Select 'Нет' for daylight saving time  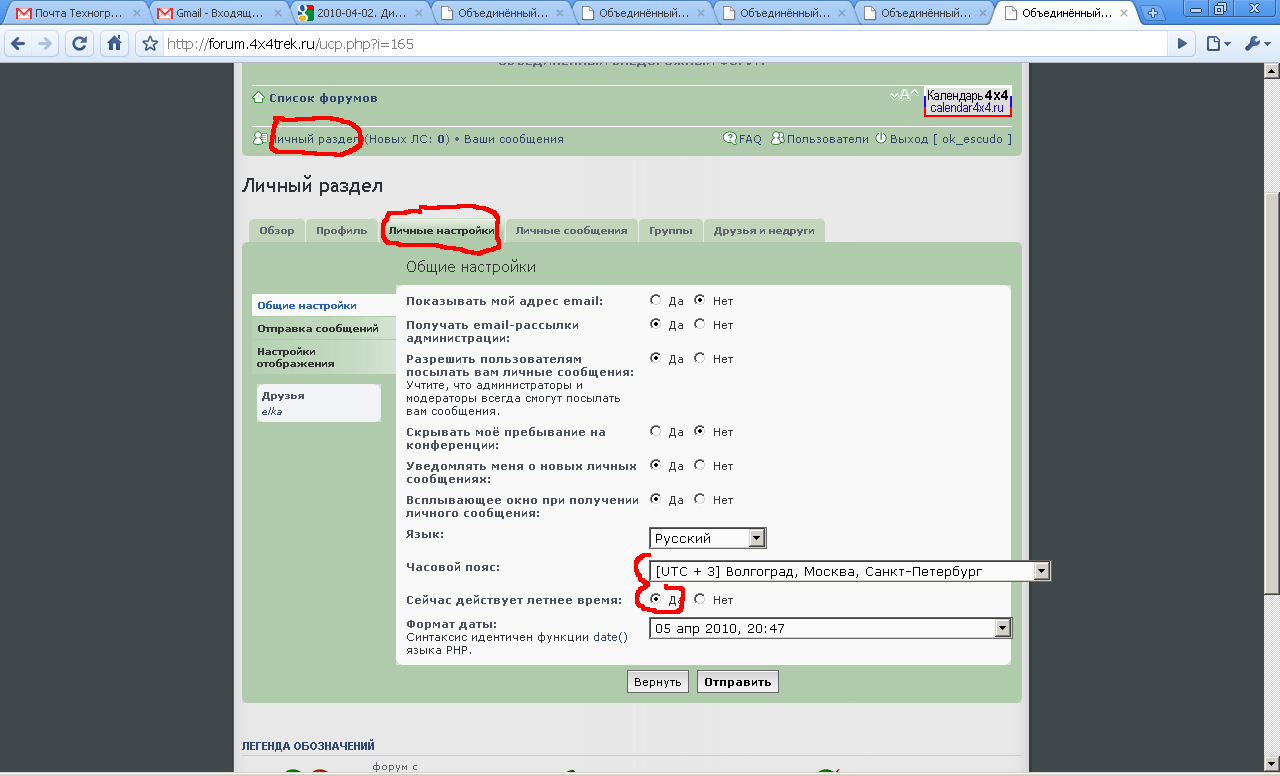(x=700, y=600)
